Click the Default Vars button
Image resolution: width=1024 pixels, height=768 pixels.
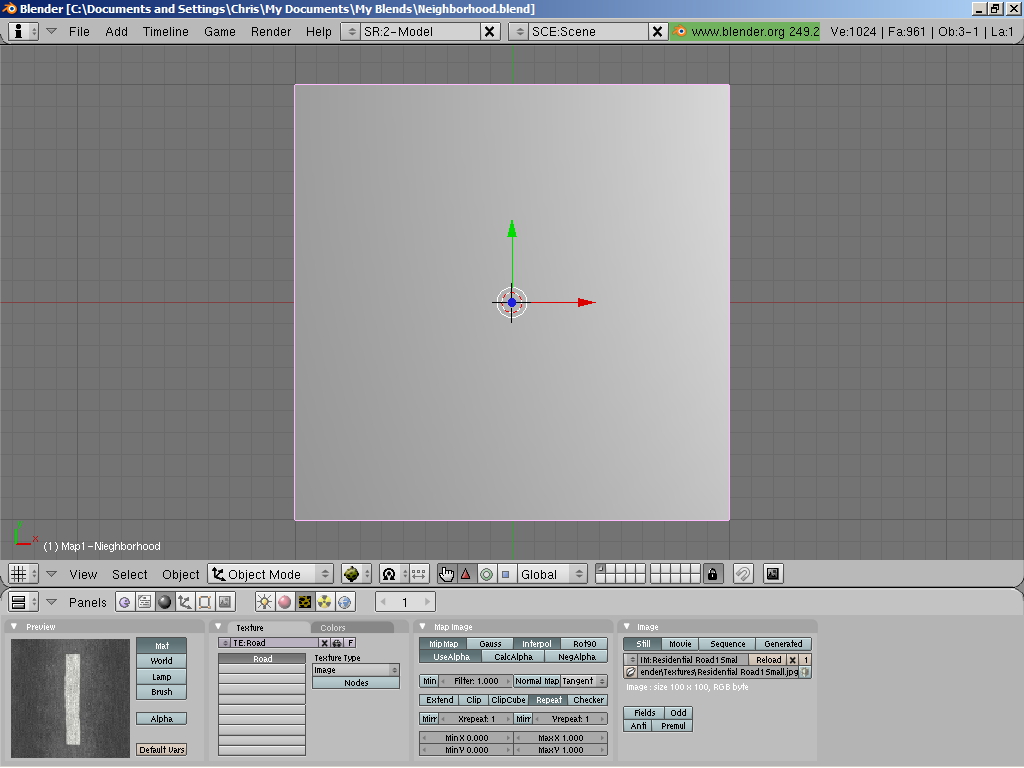[162, 750]
